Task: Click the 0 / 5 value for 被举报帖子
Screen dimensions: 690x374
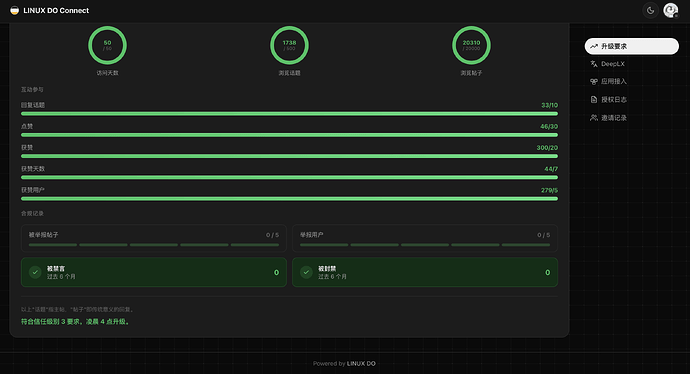Action: point(272,235)
